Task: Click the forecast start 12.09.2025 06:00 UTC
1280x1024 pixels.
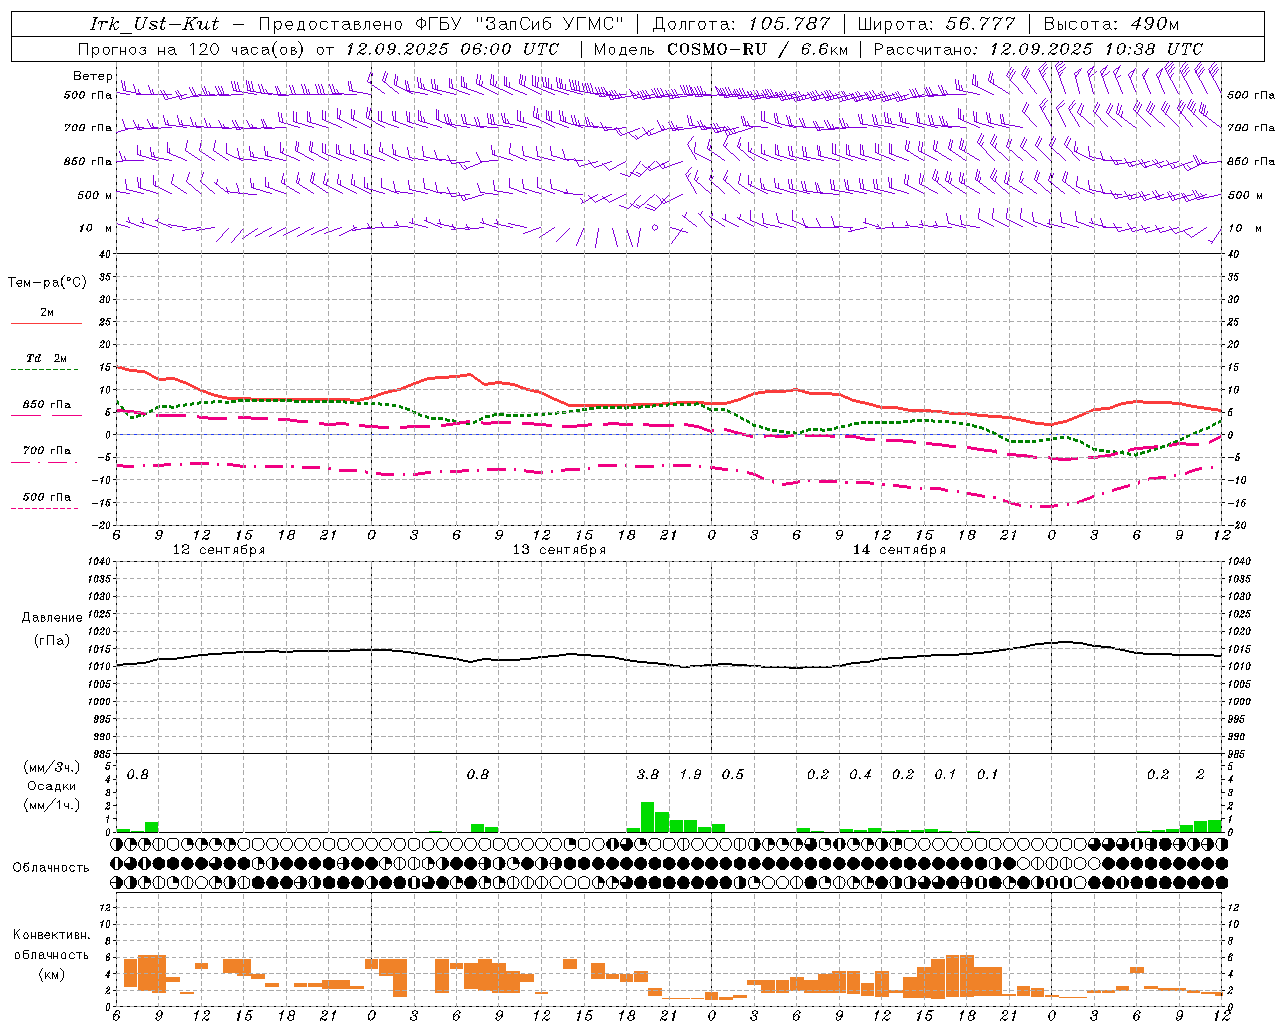Action: 452,49
